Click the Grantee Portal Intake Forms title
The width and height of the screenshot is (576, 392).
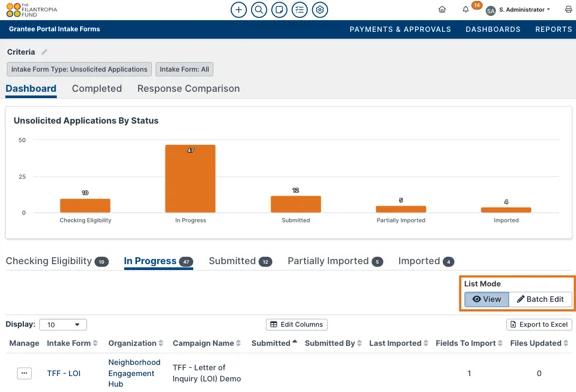point(54,29)
